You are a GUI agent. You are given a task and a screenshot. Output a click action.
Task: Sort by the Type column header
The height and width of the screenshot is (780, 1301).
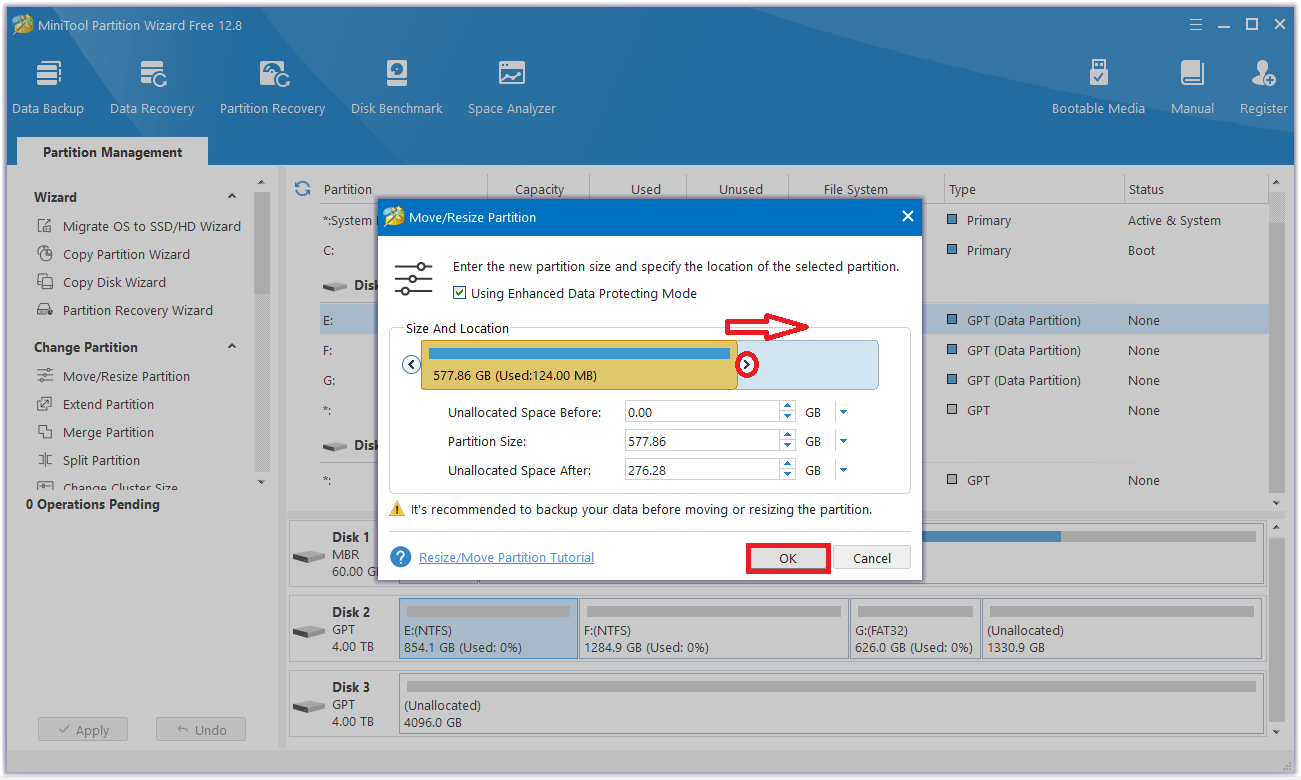tap(1034, 189)
